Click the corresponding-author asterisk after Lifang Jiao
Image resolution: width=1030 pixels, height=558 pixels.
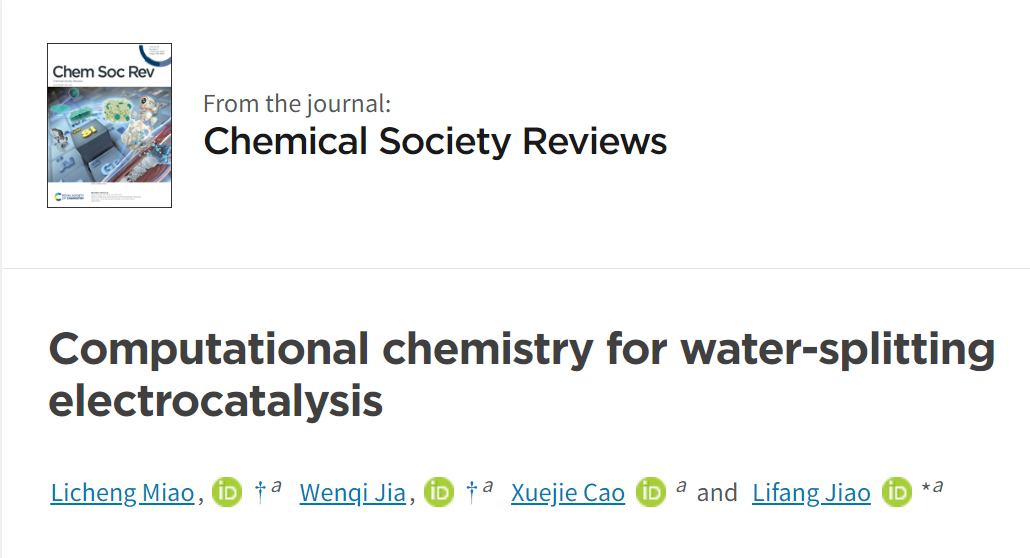[x=926, y=487]
